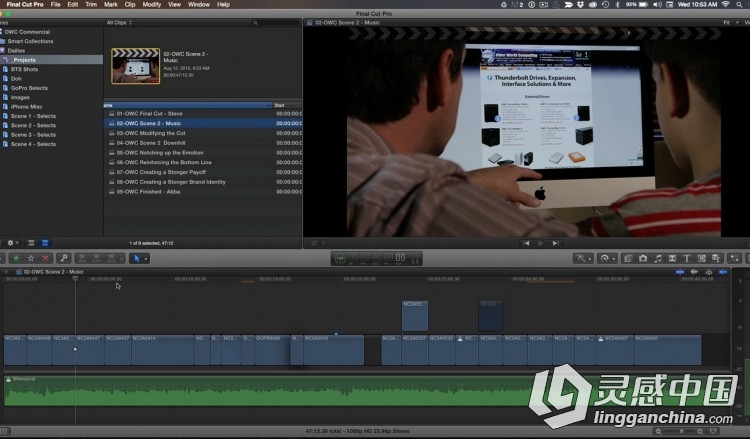Click the volume icon in menu bar
This screenshot has width=750, height=439.
(658, 4)
